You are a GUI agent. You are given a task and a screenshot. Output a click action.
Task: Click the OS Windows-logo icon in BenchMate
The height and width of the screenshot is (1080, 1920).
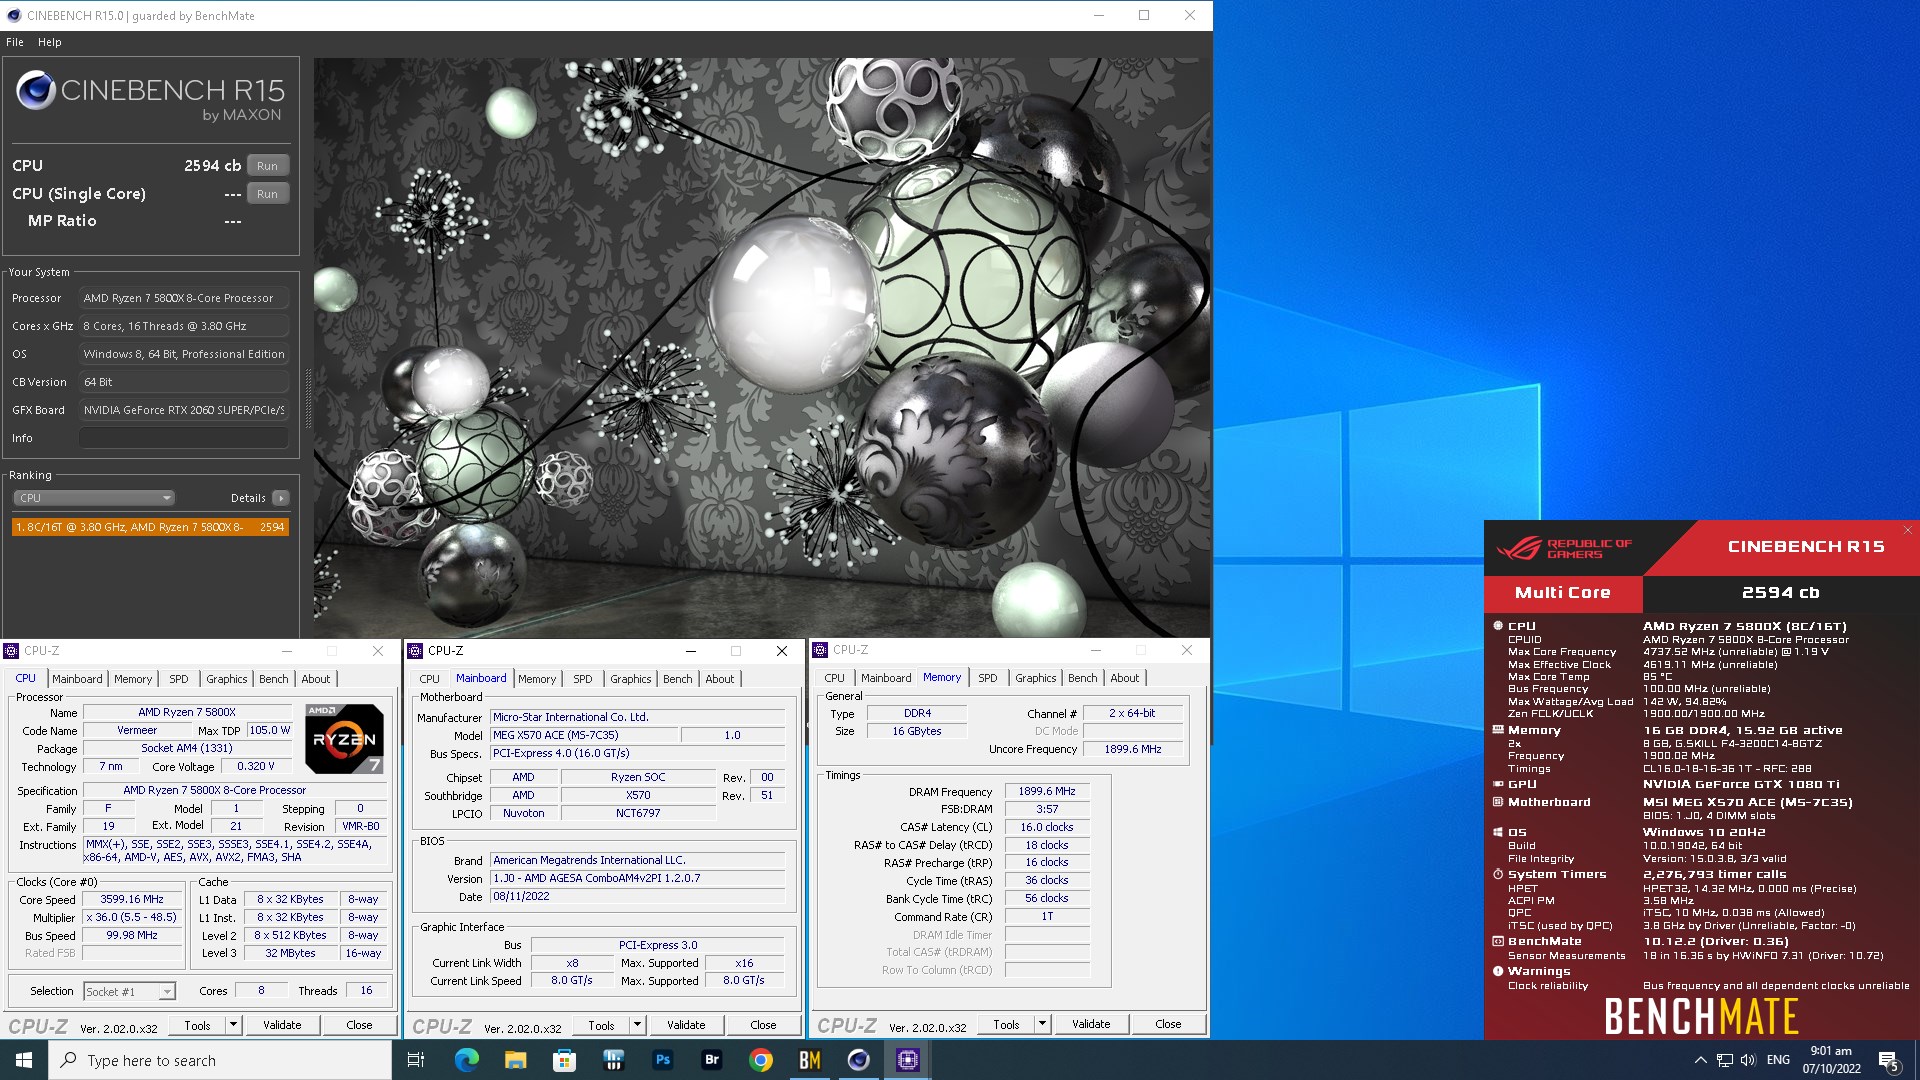pyautogui.click(x=1498, y=832)
